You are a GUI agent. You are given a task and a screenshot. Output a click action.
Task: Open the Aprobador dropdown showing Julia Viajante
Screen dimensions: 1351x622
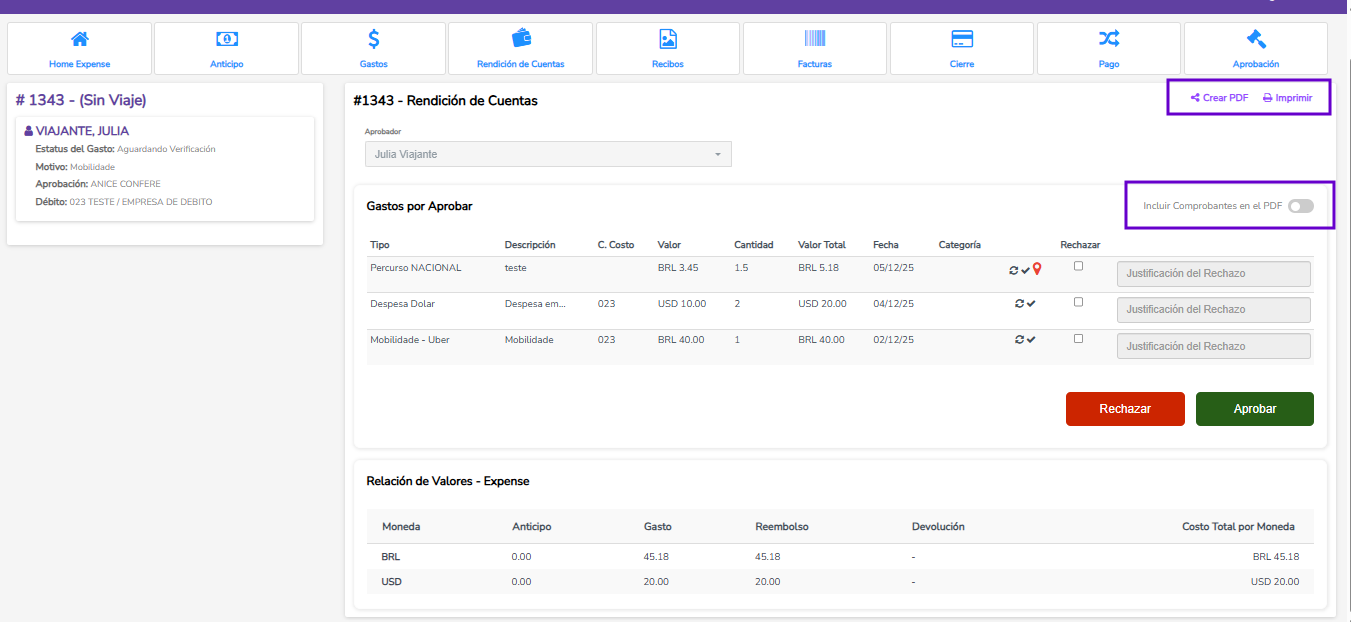coord(548,154)
